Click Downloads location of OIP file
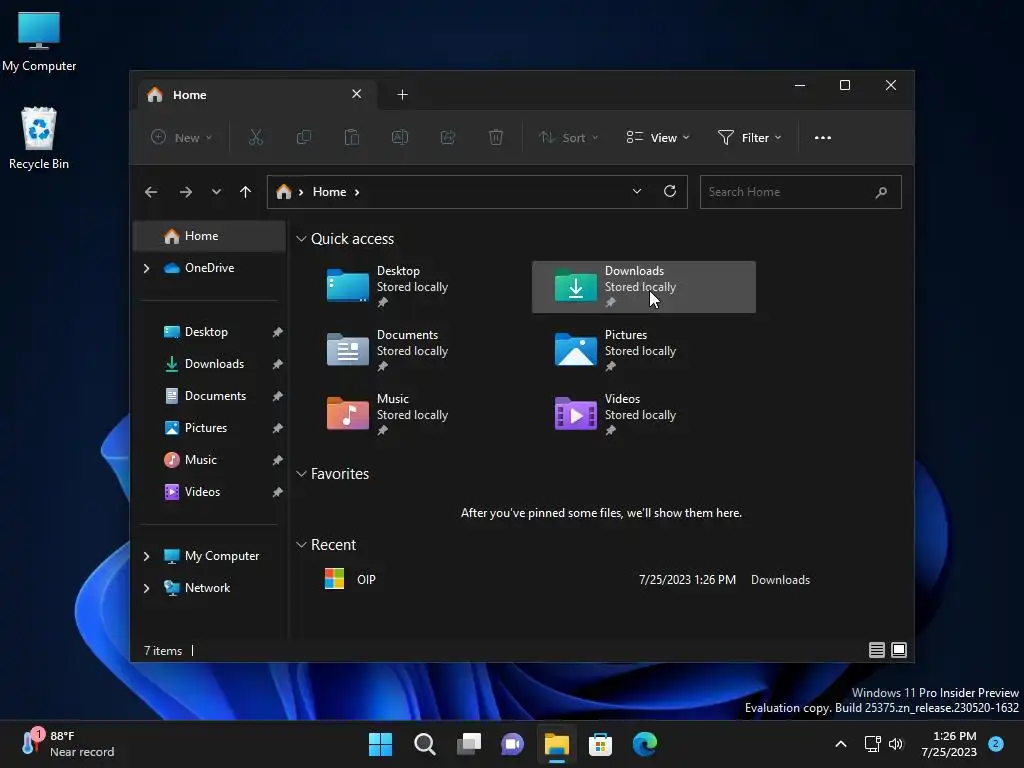This screenshot has height=768, width=1024. [x=780, y=580]
